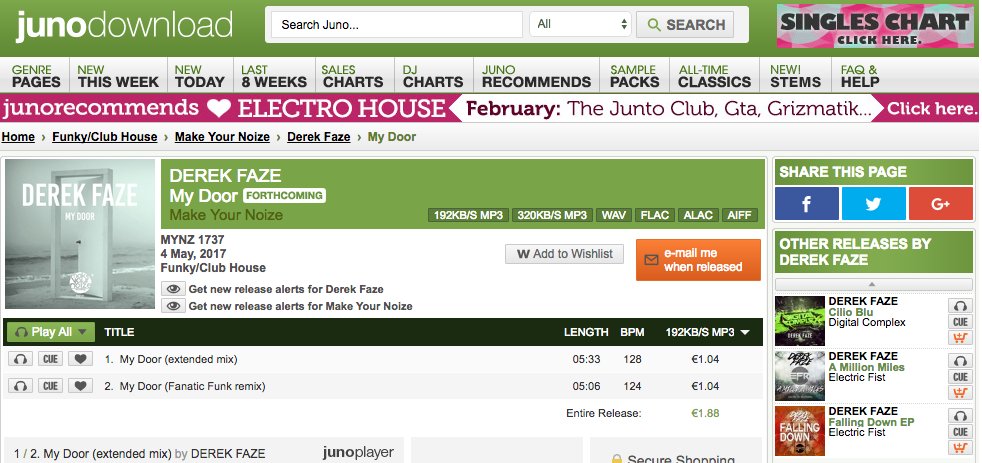Share page on Twitter
Viewport: 982px width, 463px height.
(x=873, y=204)
